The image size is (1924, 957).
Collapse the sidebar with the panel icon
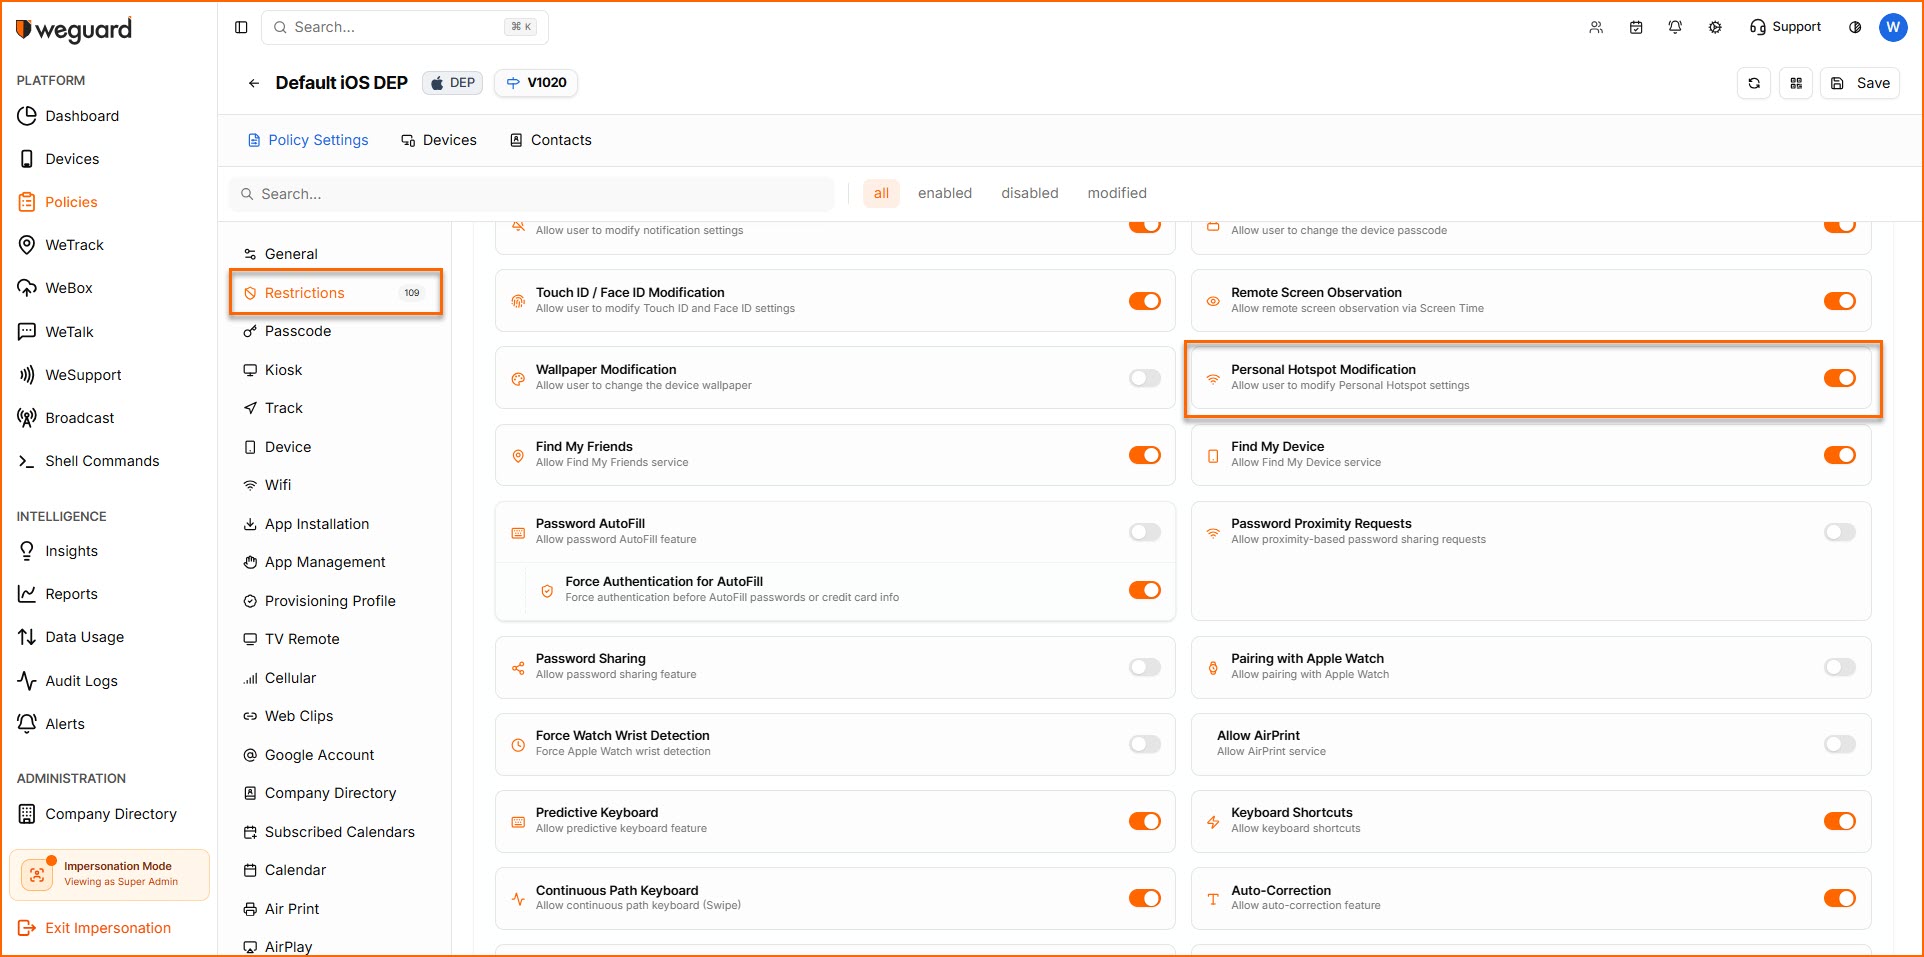(241, 27)
